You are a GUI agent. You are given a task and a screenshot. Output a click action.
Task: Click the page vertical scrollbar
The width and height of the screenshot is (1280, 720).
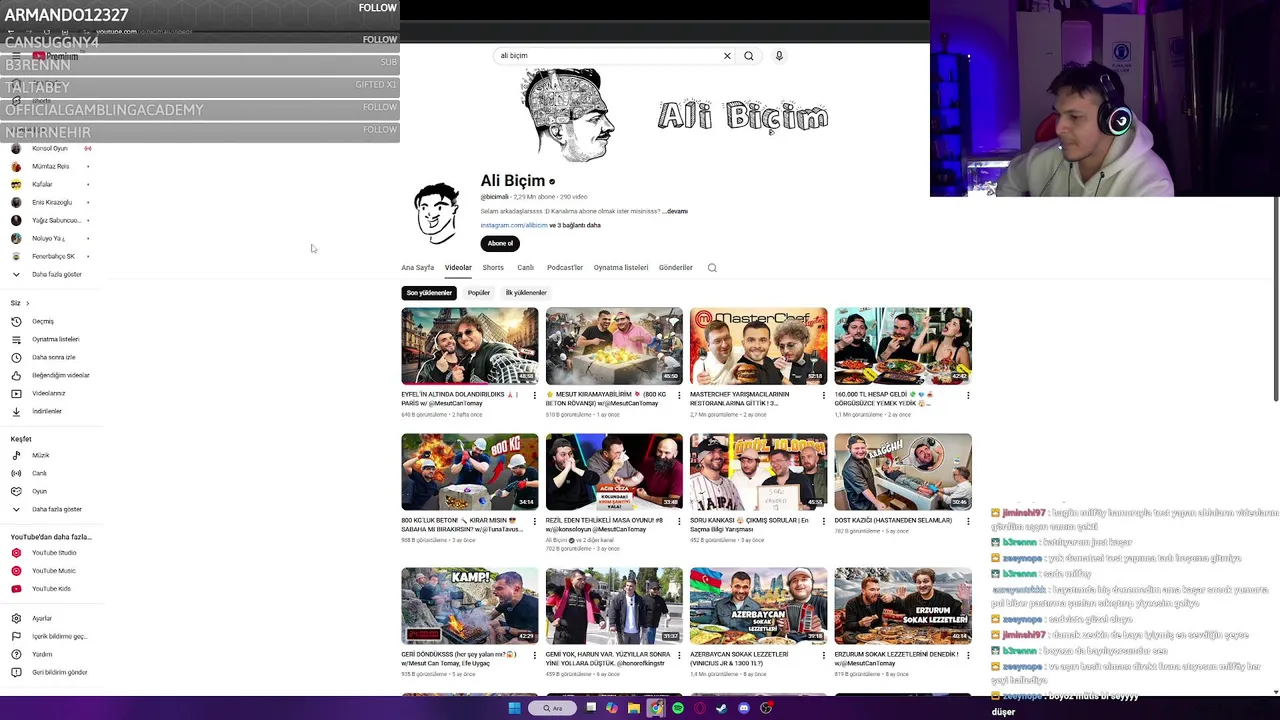[1275, 300]
